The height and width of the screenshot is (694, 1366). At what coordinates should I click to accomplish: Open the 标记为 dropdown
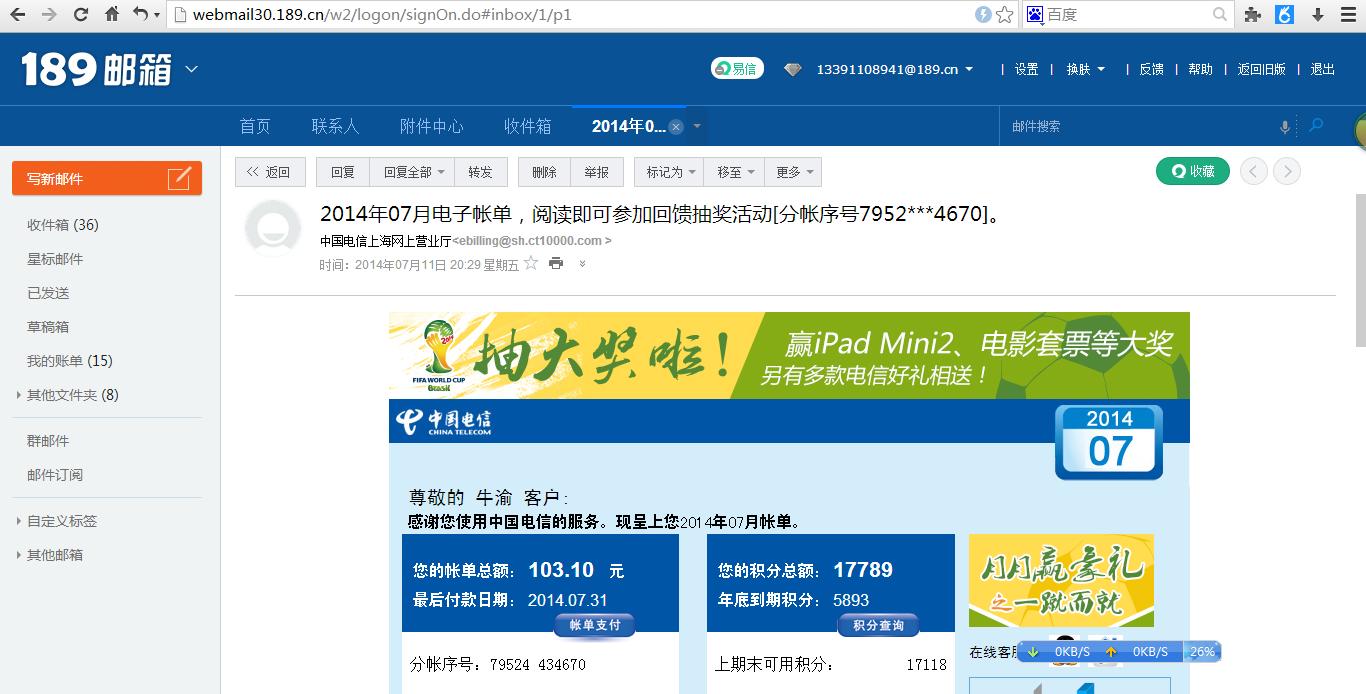[669, 172]
